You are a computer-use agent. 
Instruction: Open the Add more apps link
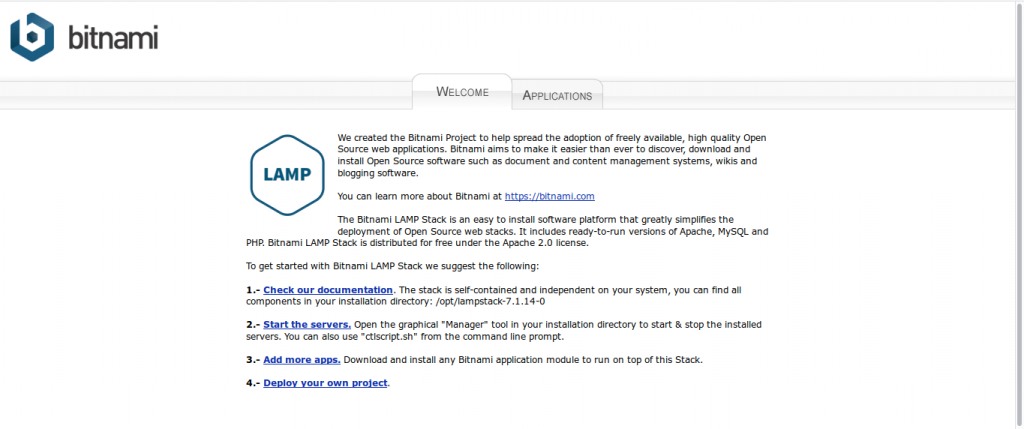[301, 359]
